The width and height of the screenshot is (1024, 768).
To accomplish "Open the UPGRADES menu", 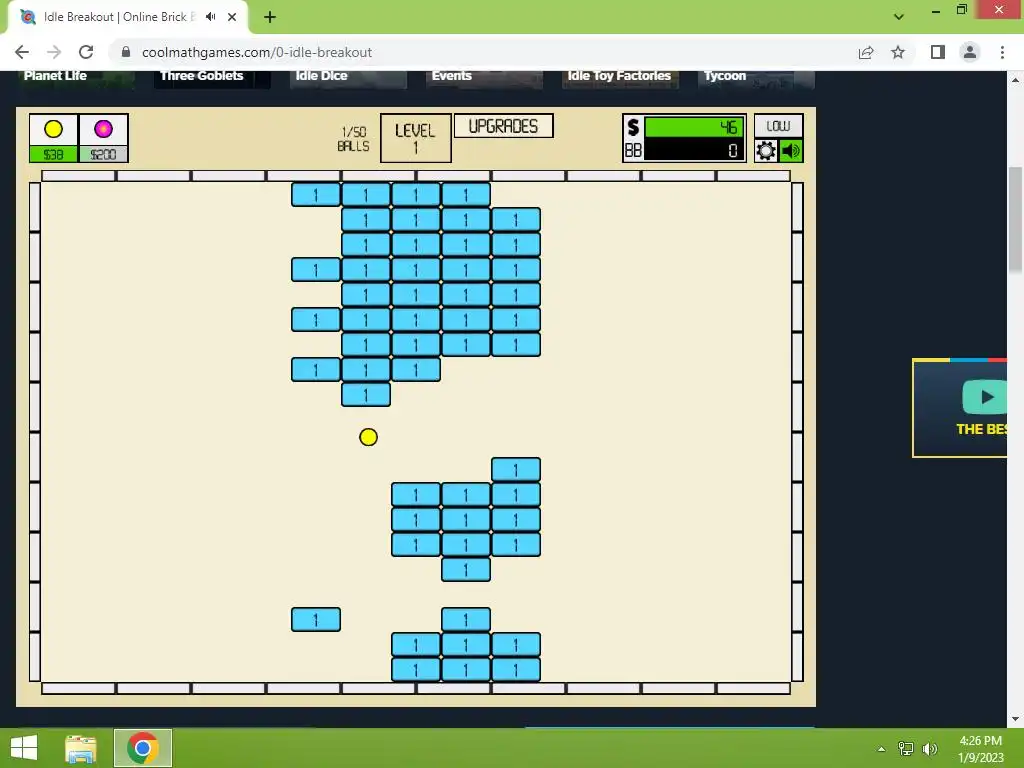I will click(503, 126).
